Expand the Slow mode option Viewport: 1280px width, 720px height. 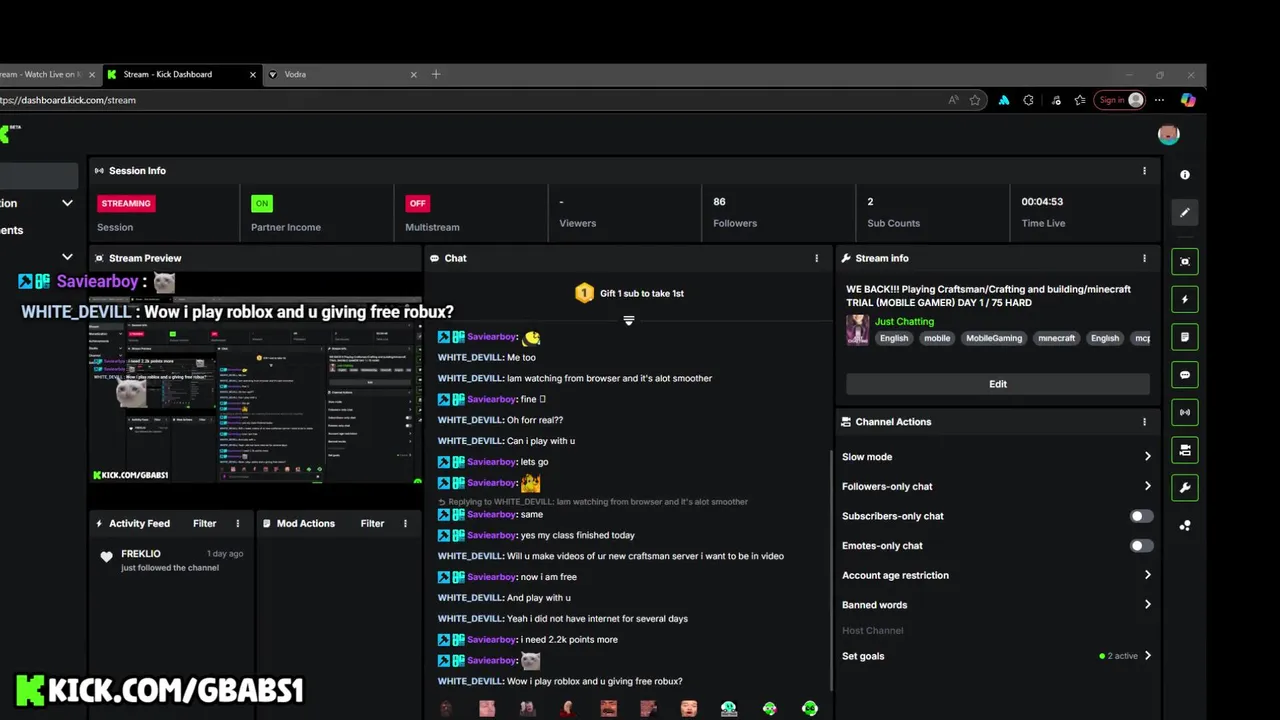tap(997, 457)
